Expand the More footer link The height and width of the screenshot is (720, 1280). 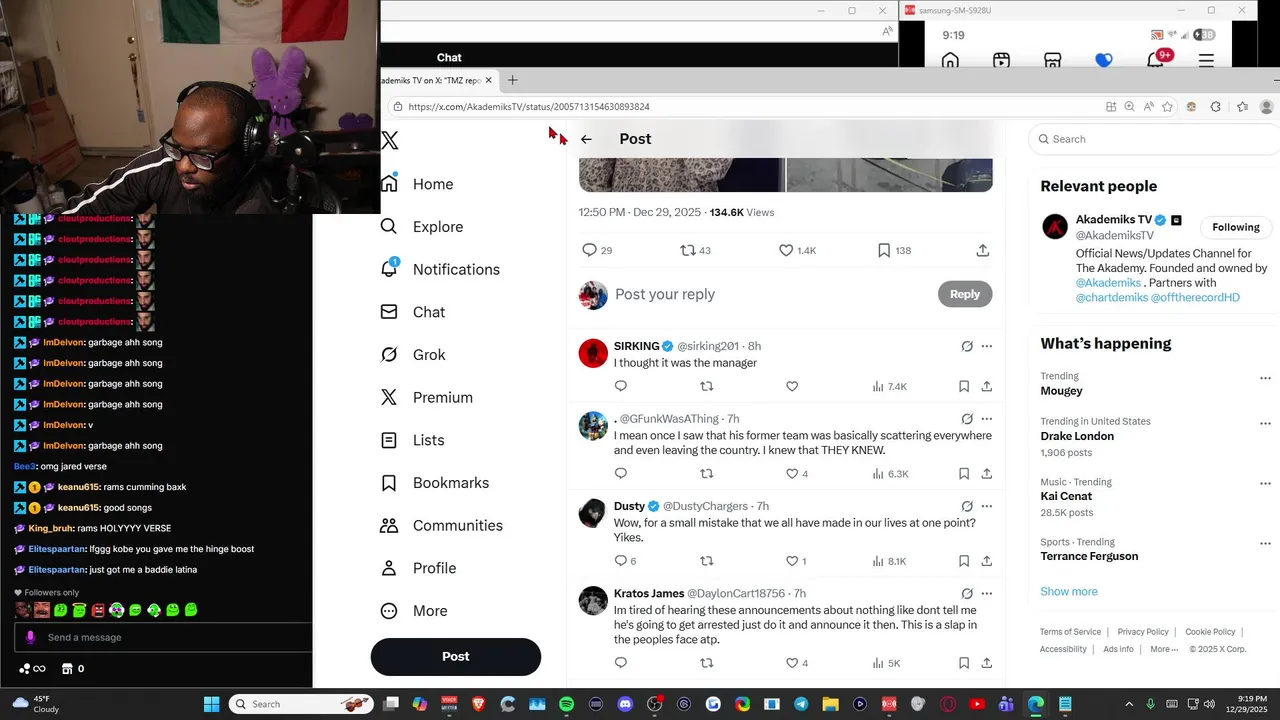point(1164,649)
